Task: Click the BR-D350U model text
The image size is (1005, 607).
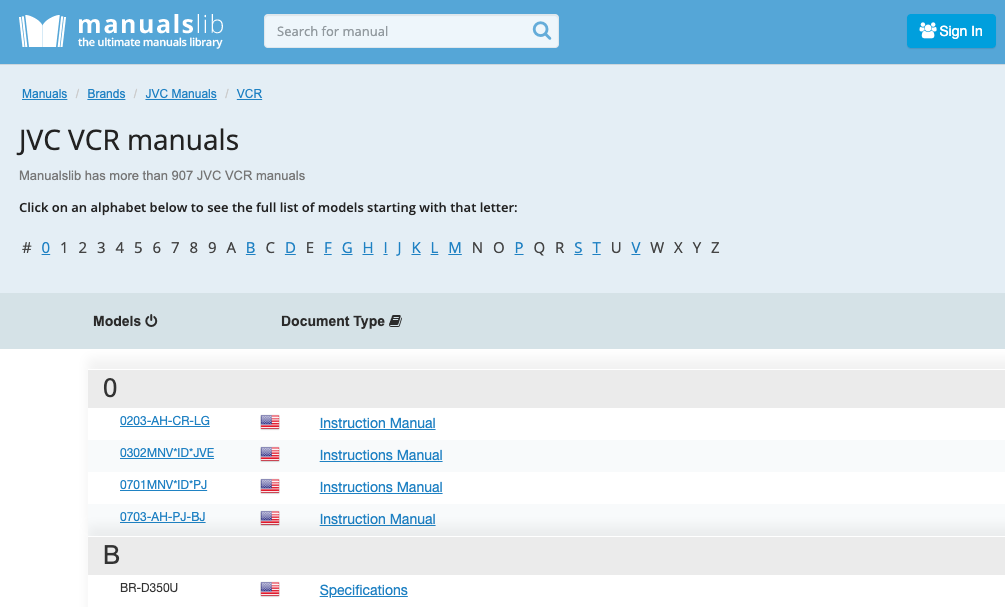Action: 149,588
